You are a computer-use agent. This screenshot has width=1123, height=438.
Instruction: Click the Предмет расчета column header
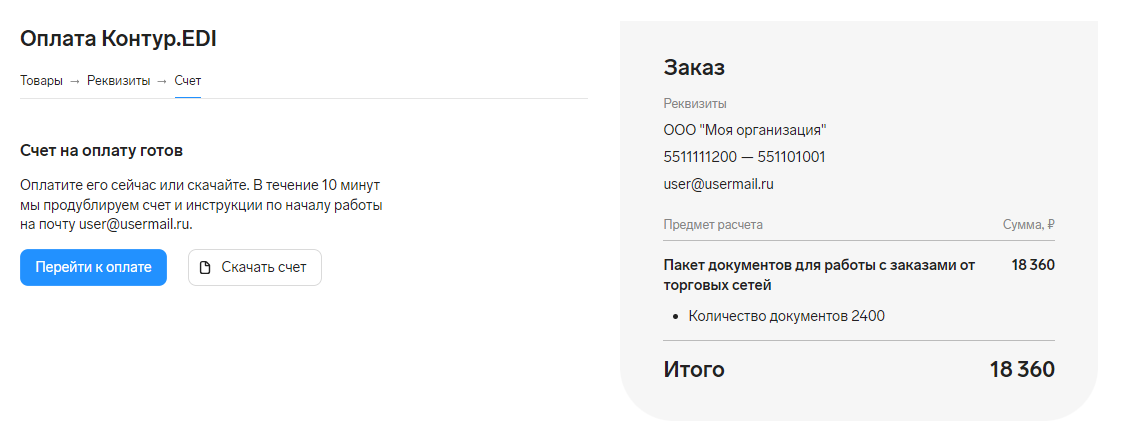tap(713, 225)
